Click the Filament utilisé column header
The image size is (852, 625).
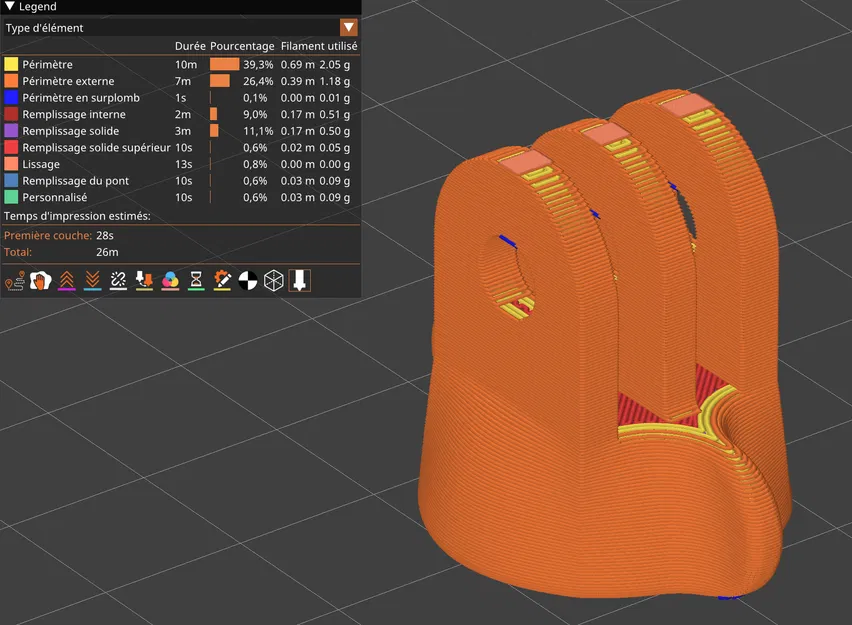[319, 46]
